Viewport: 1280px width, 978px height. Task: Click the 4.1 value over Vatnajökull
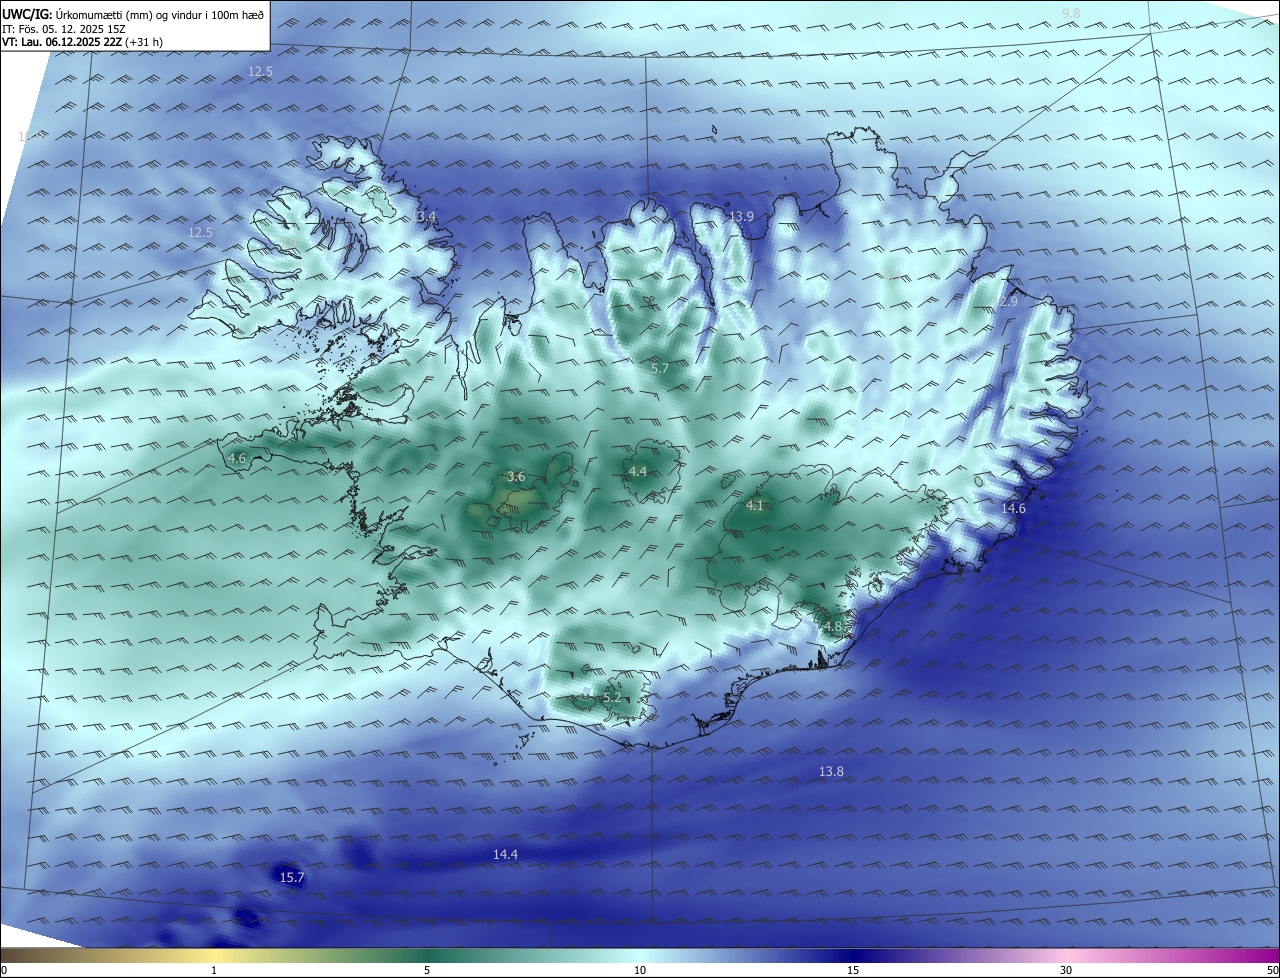pos(755,506)
